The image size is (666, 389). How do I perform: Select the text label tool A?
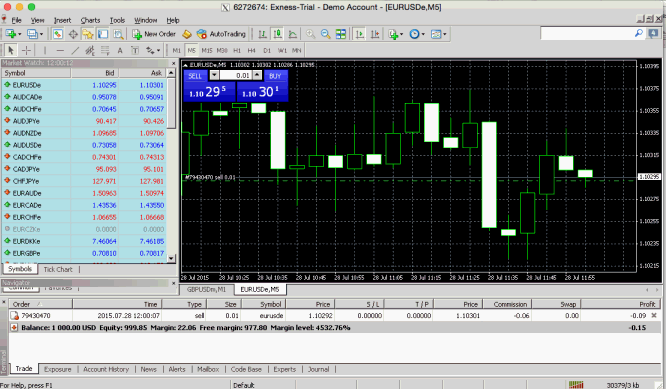(x=120, y=51)
